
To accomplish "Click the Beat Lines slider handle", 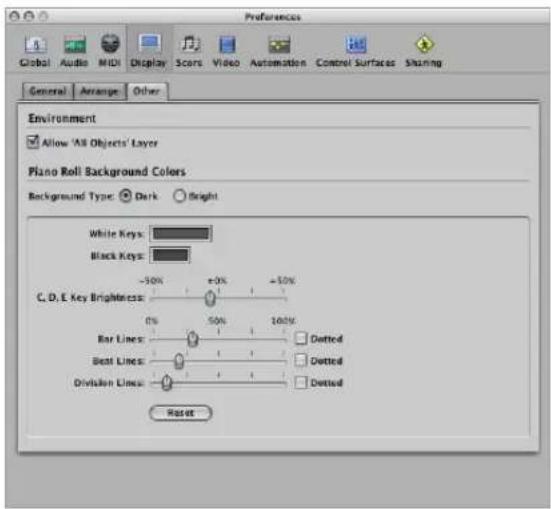I will [179, 361].
